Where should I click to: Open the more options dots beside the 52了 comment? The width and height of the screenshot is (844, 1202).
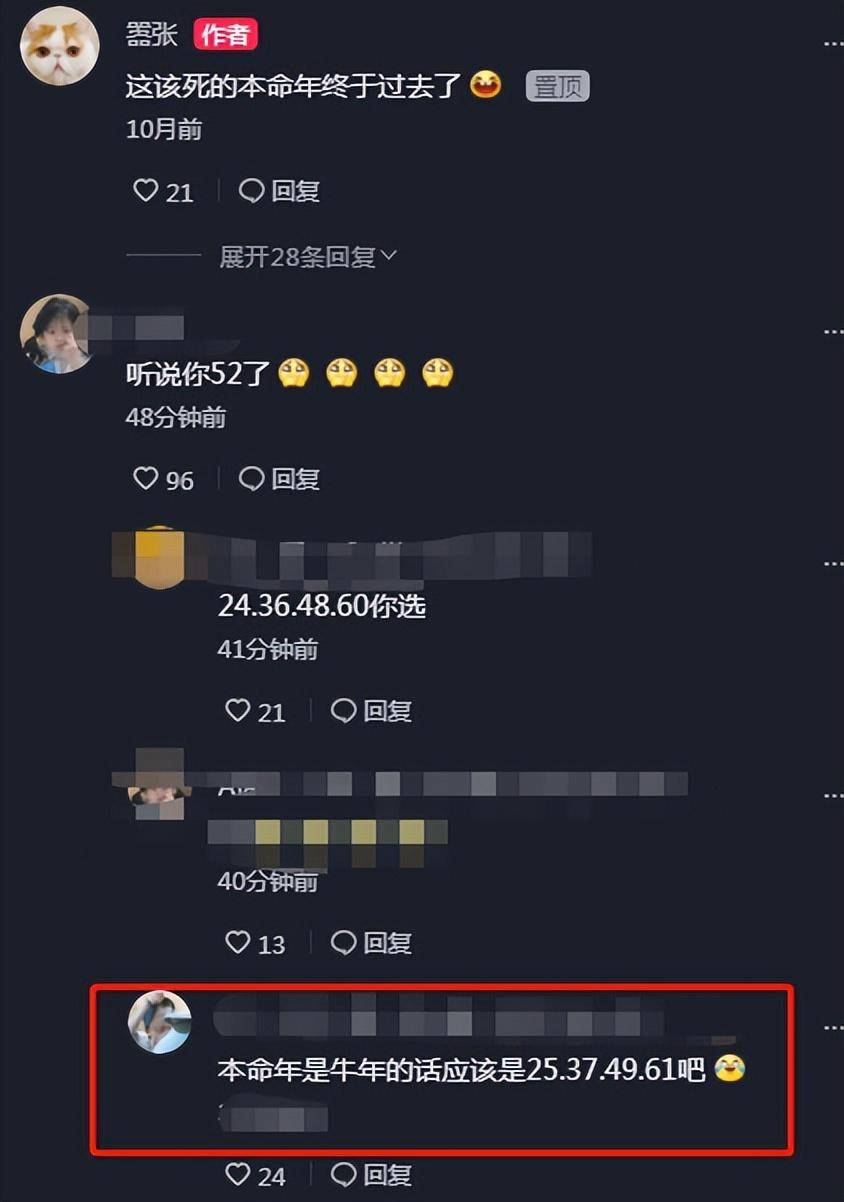click(833, 332)
